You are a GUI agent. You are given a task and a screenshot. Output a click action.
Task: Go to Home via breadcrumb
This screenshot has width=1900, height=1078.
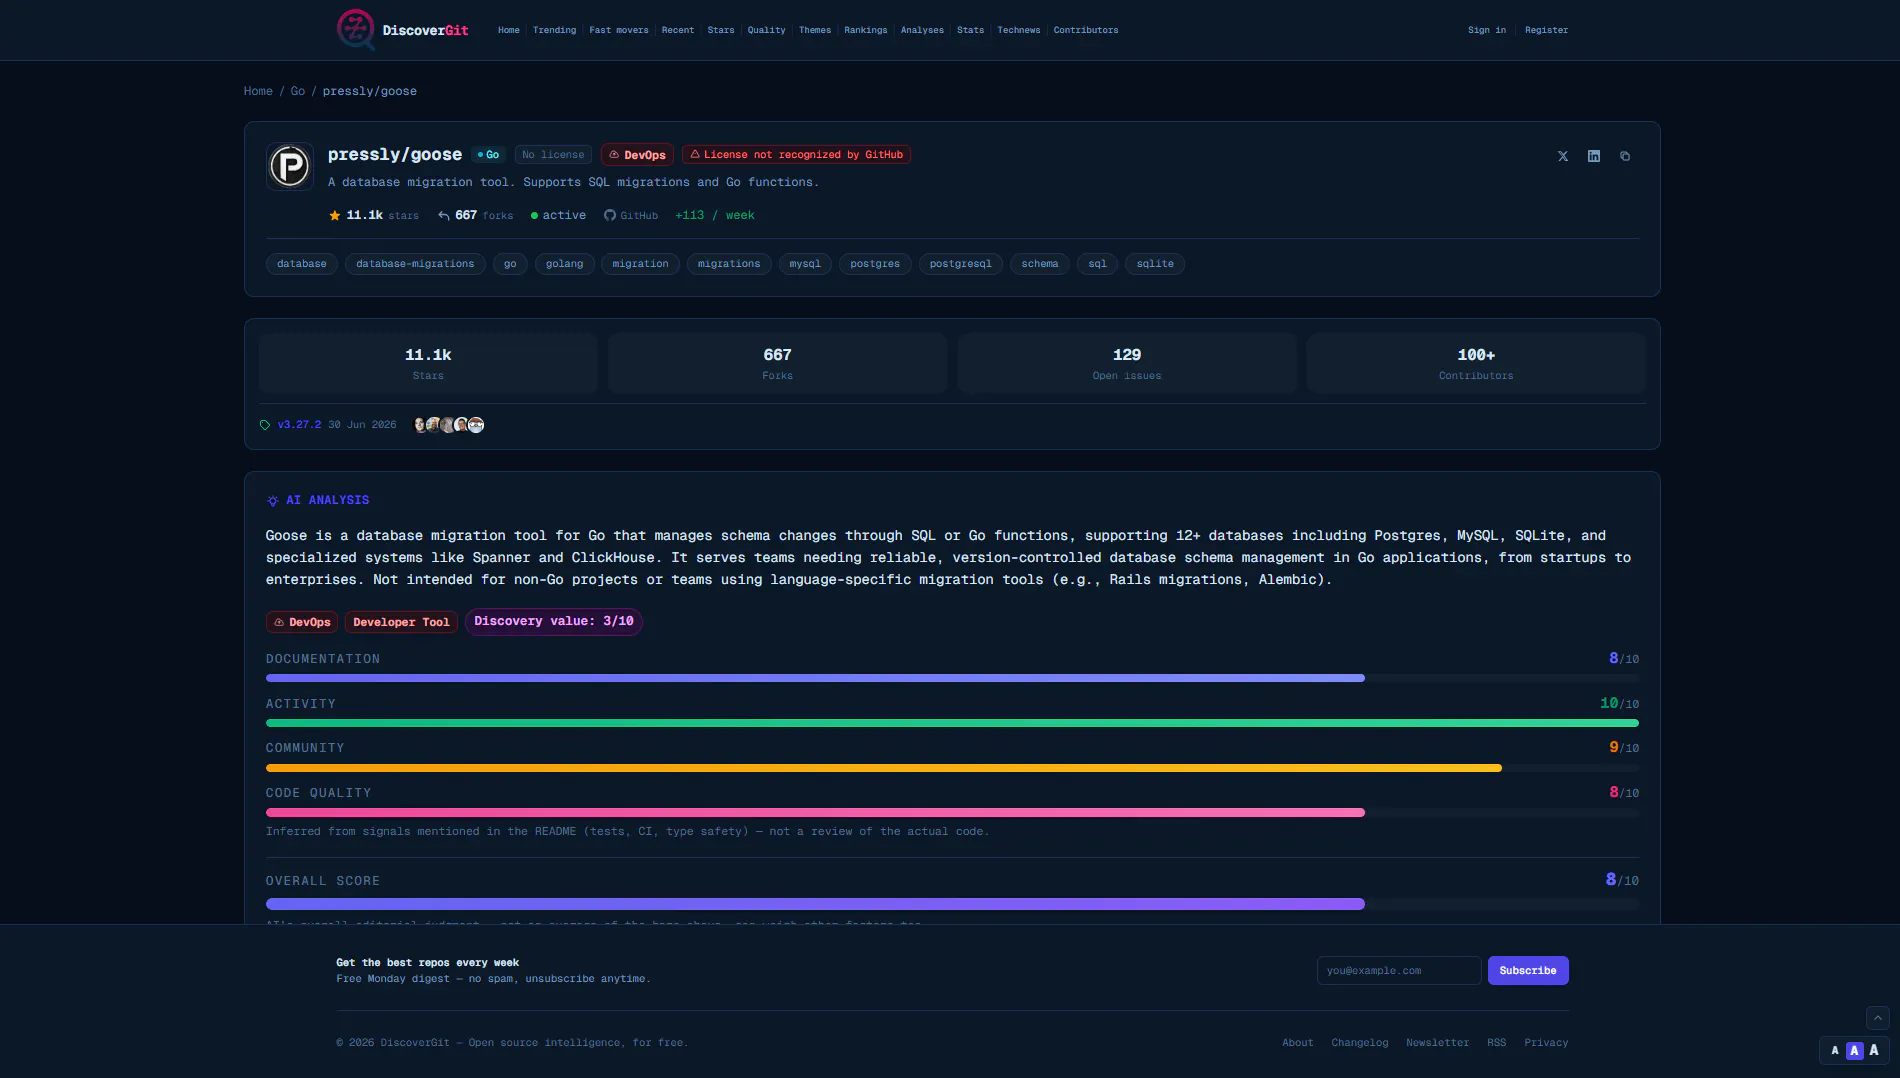click(x=258, y=91)
